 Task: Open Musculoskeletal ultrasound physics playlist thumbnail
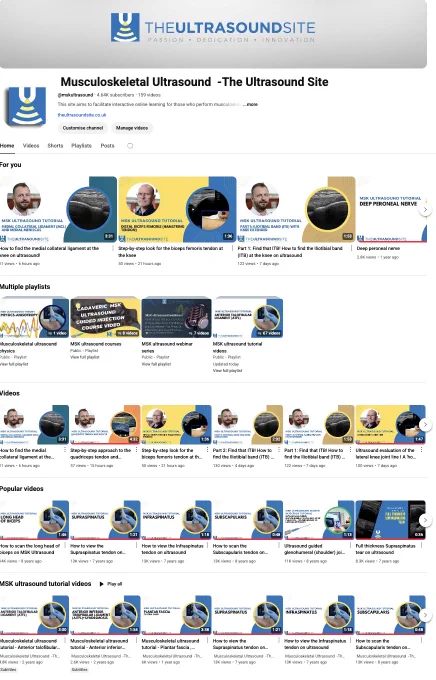(x=34, y=318)
